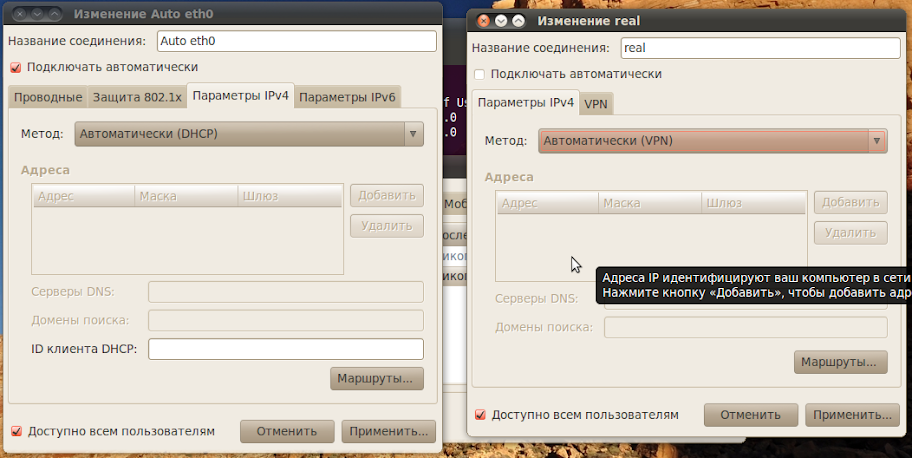Click 'Изменение Auto eth0' title bar text
Viewport: 912px width, 458px height.
[x=144, y=14]
